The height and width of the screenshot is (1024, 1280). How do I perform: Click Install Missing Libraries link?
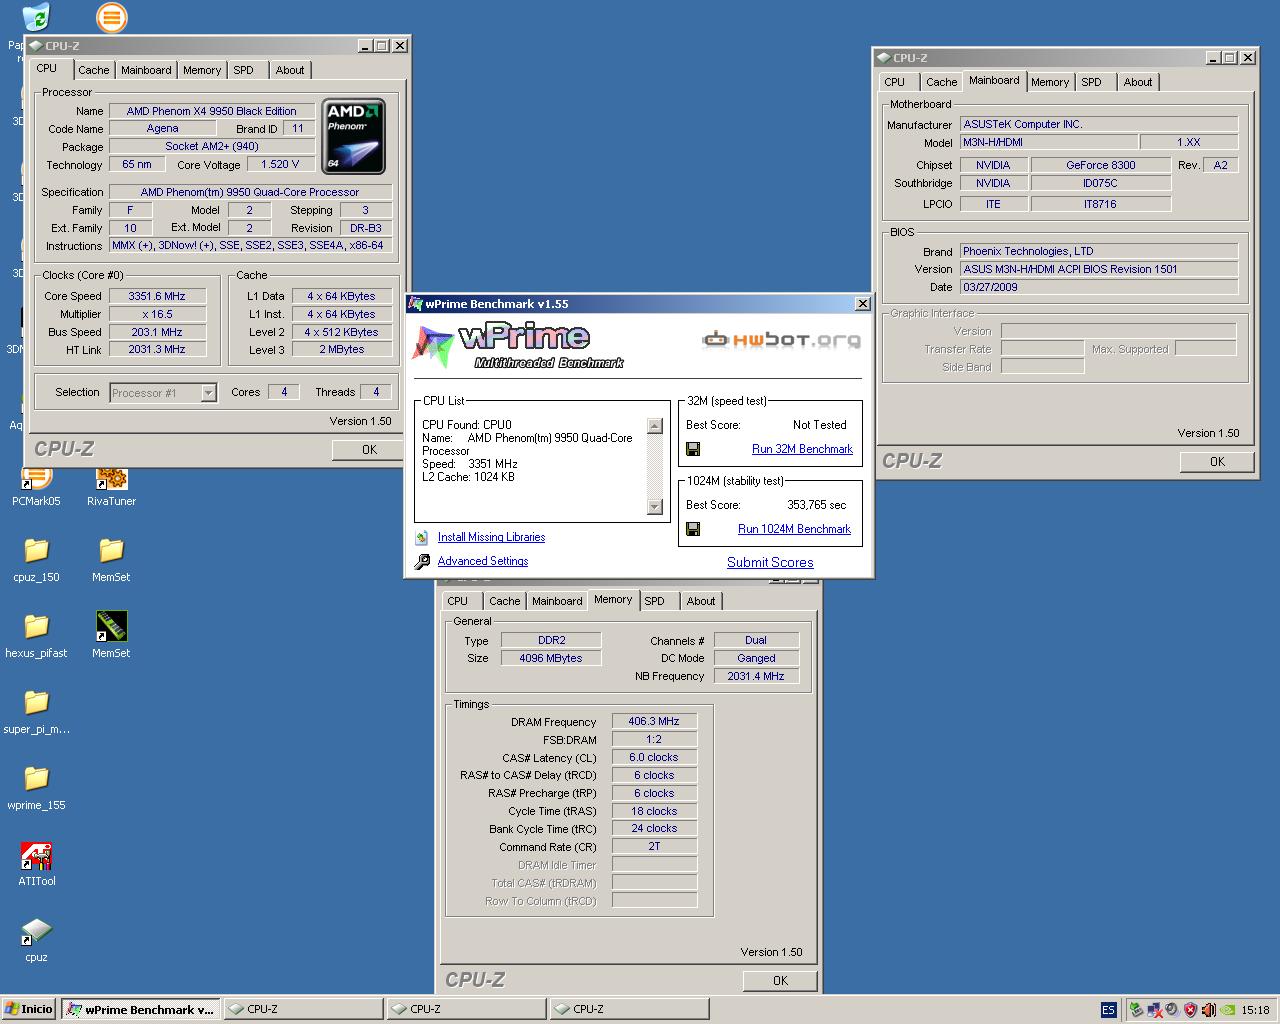click(491, 537)
